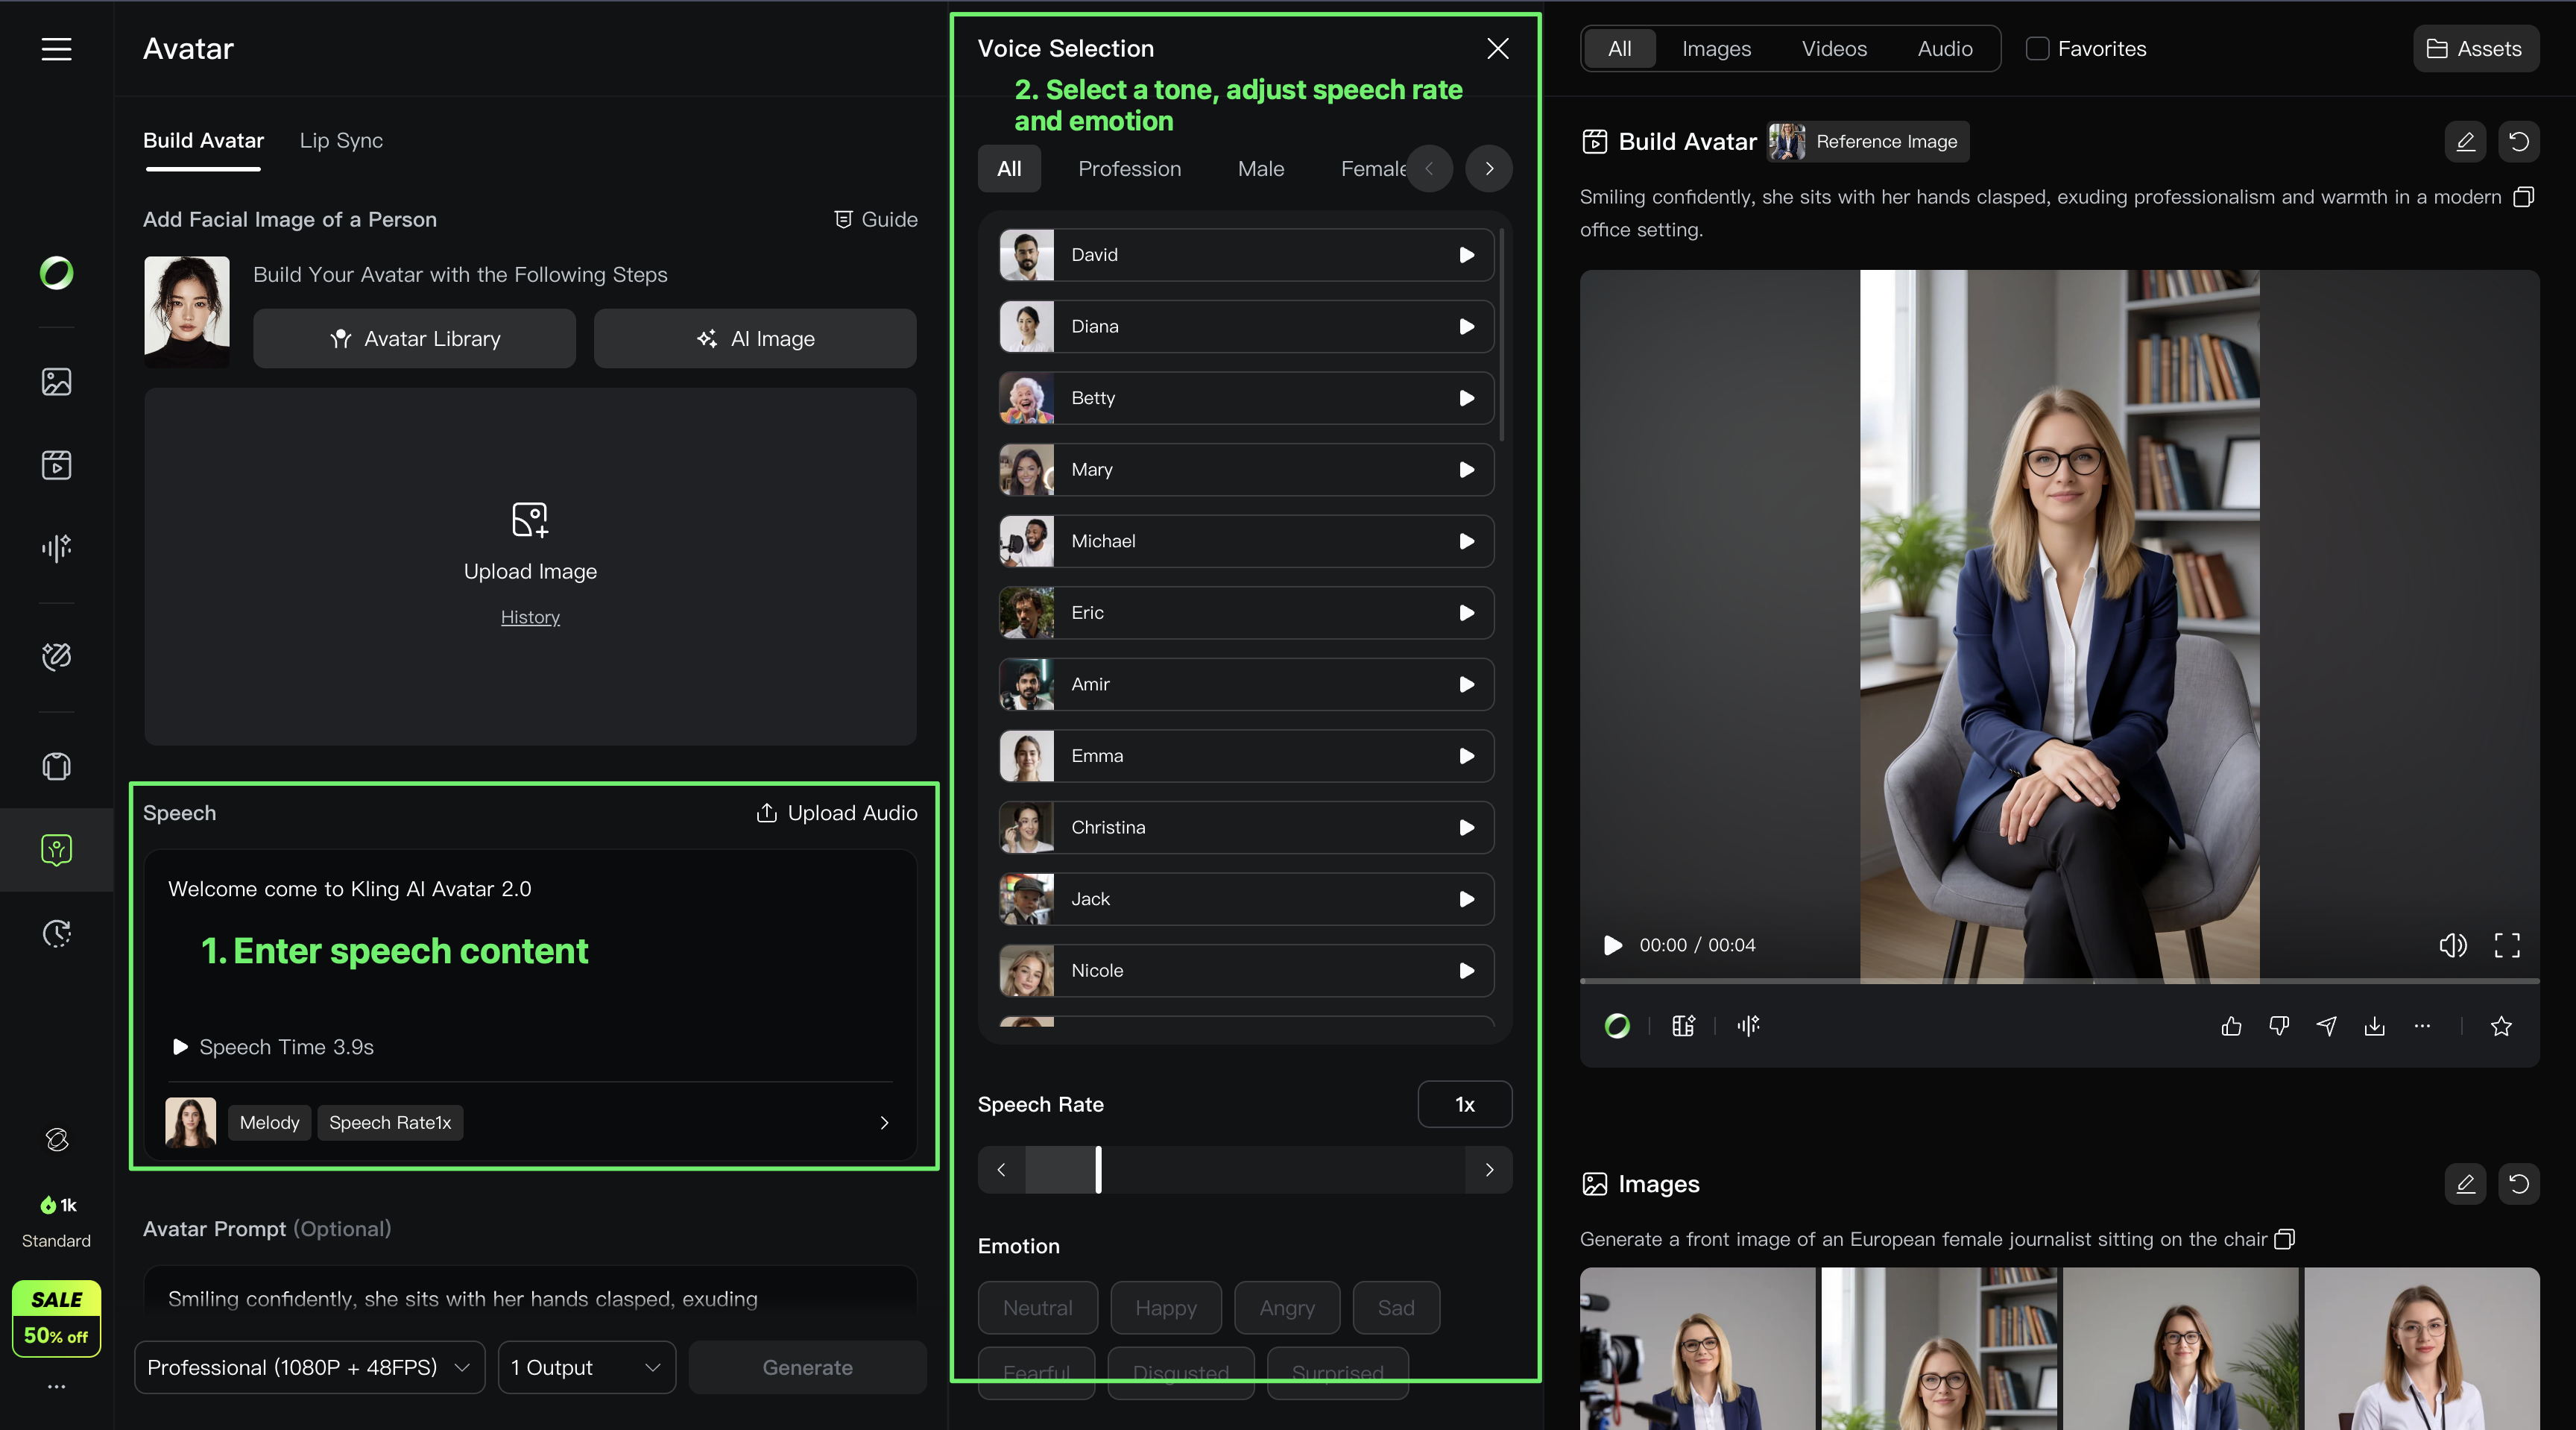Toggle fullscreen on the video player
Viewport: 2576px width, 1430px height.
coord(2506,945)
